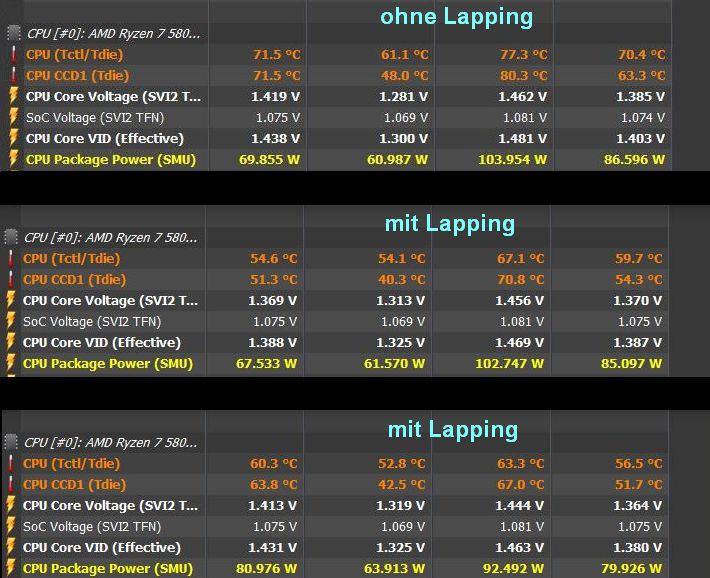The width and height of the screenshot is (710, 578).
Task: Click the lightning icon beside SoC Voltage in top panel
Action: tap(13, 117)
